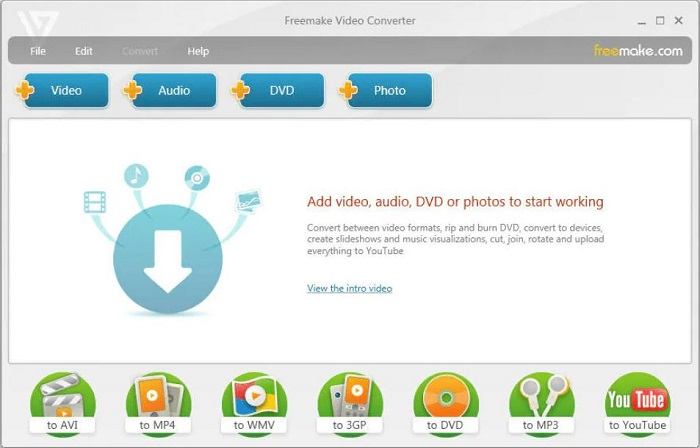Click the 'Freemake Video Converter' window title

pyautogui.click(x=350, y=21)
